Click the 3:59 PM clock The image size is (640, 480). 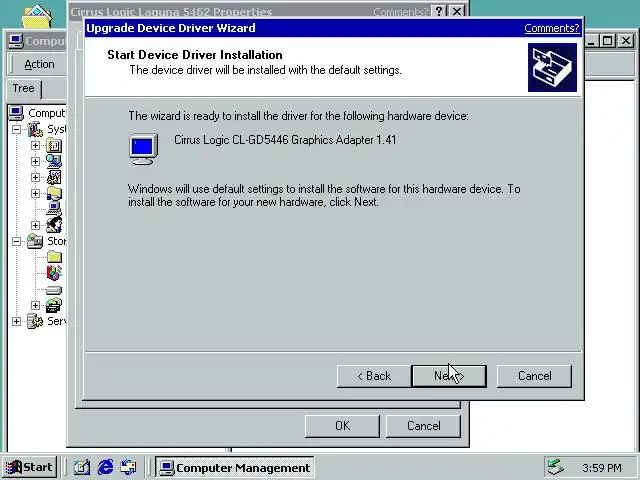pyautogui.click(x=602, y=468)
